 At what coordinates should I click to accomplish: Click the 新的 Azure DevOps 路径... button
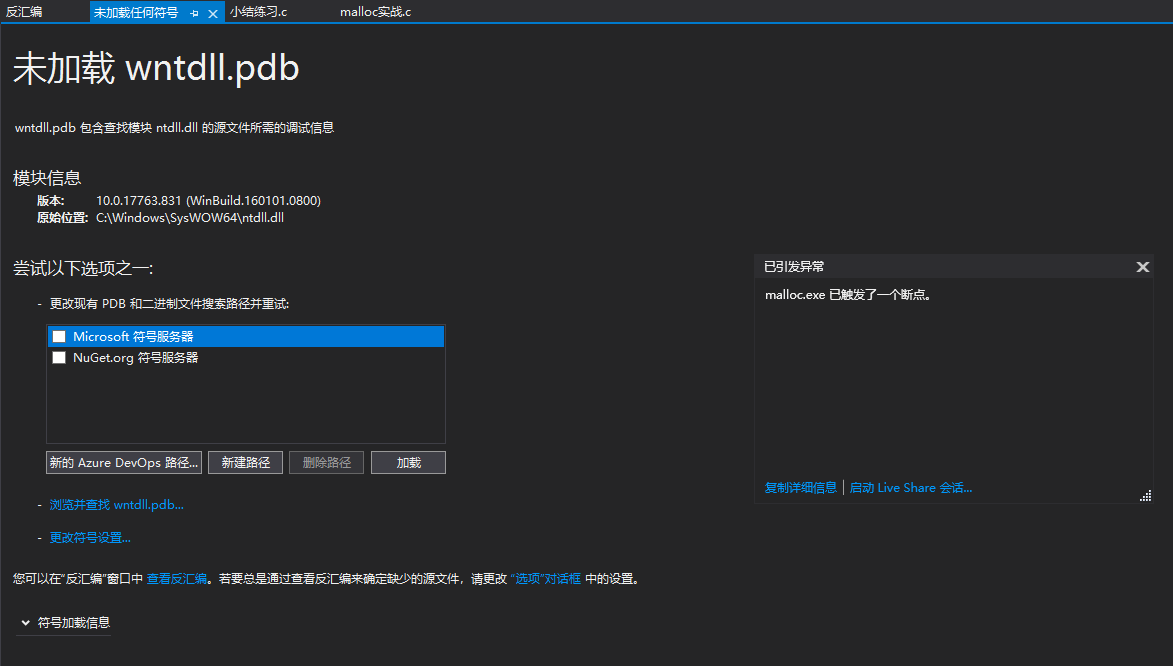tap(124, 462)
